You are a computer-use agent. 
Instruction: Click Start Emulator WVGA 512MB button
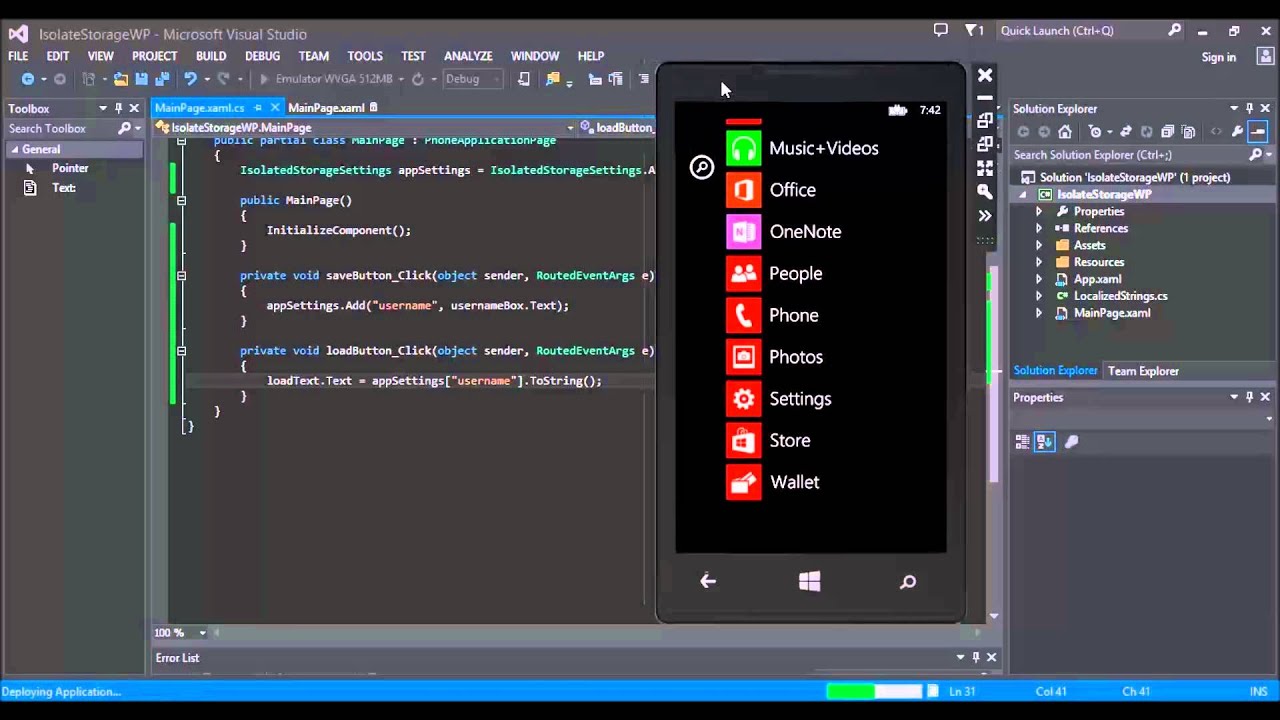coord(325,79)
